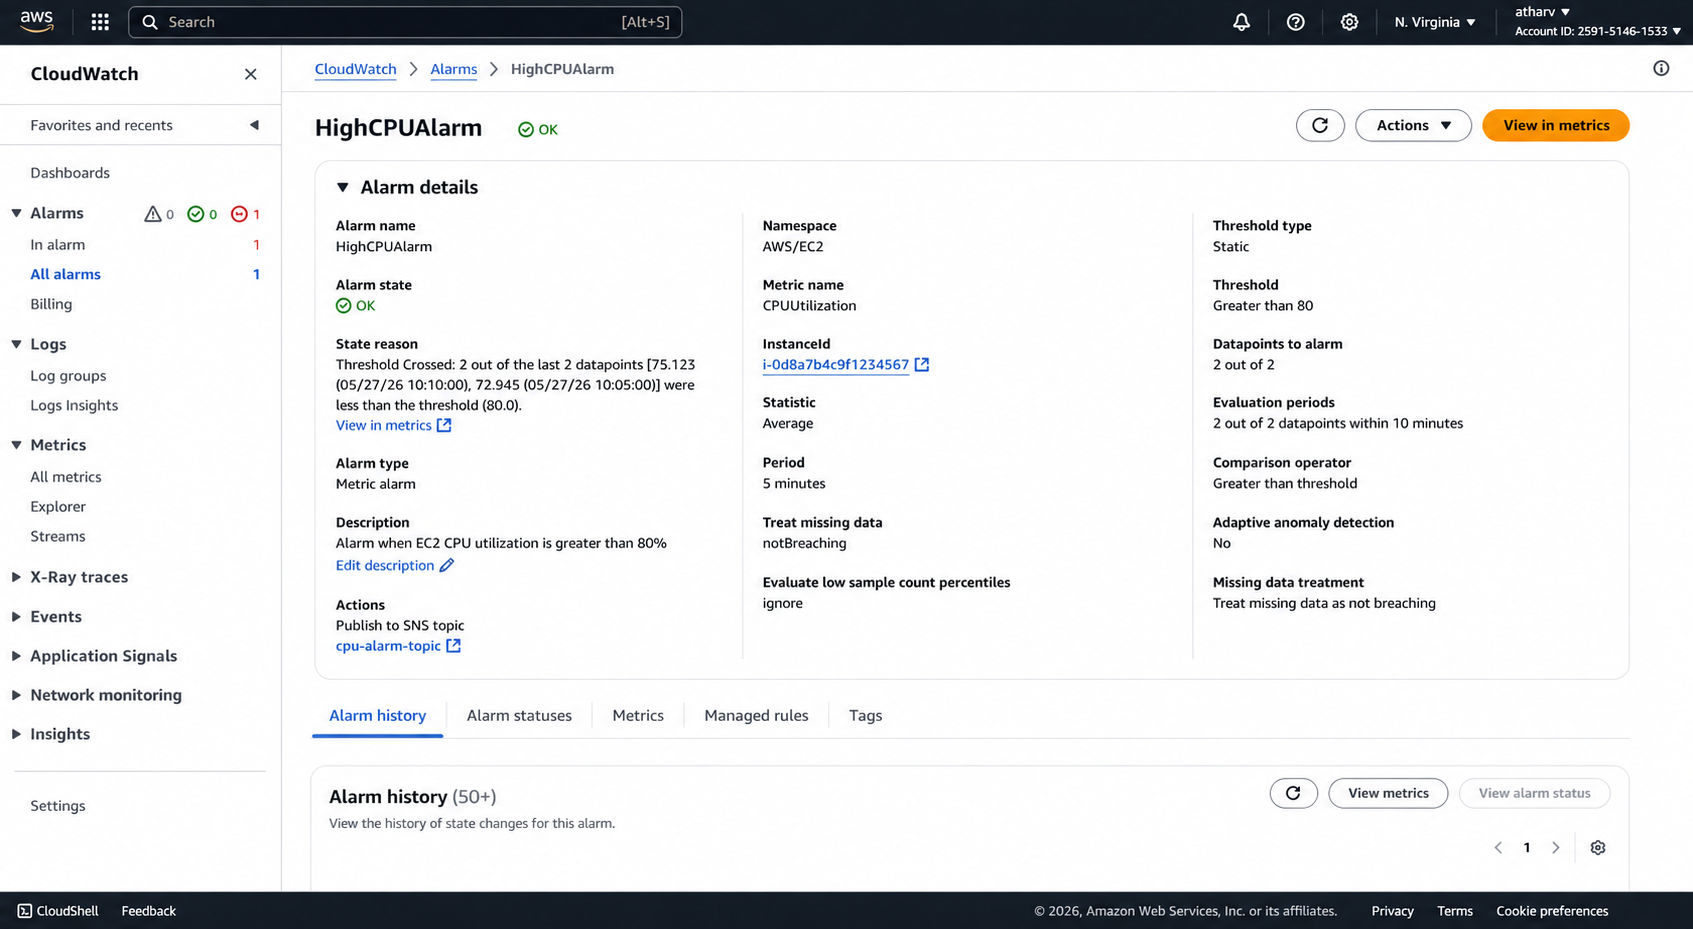Click the Edit description link
Viewport: 1693px width, 929px height.
tap(385, 565)
